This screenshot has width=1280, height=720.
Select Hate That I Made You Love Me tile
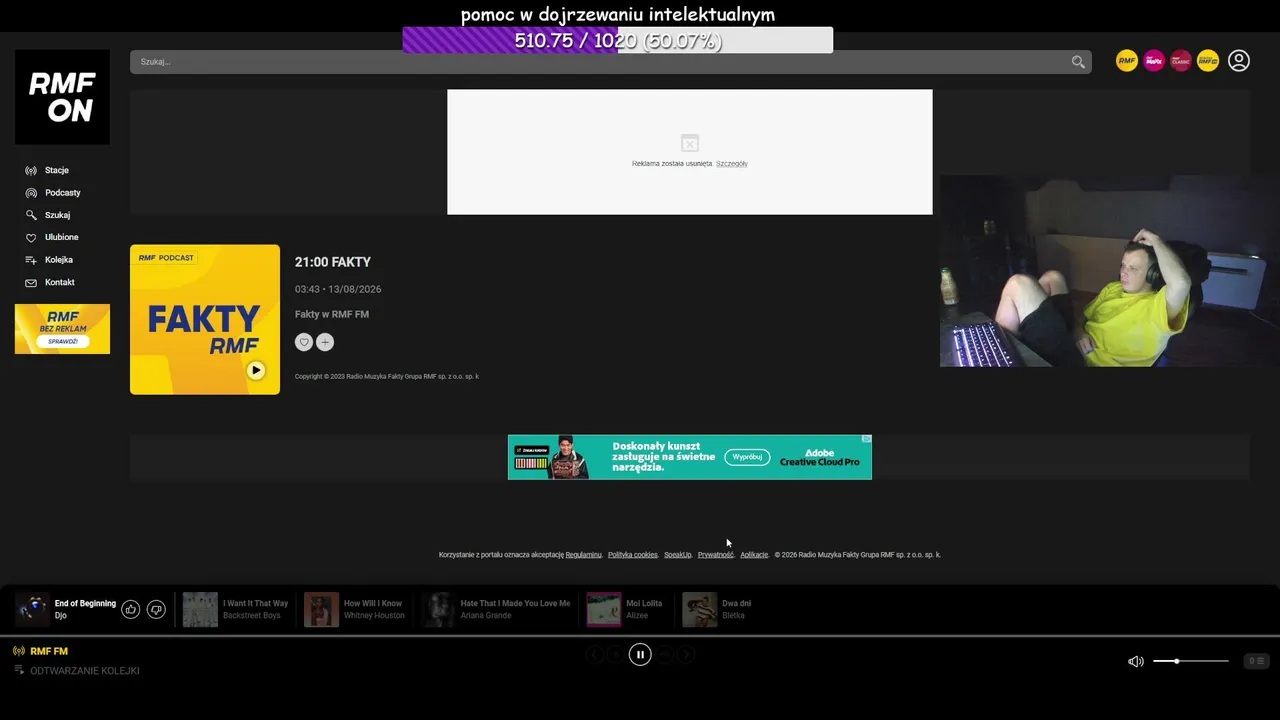tap(497, 609)
